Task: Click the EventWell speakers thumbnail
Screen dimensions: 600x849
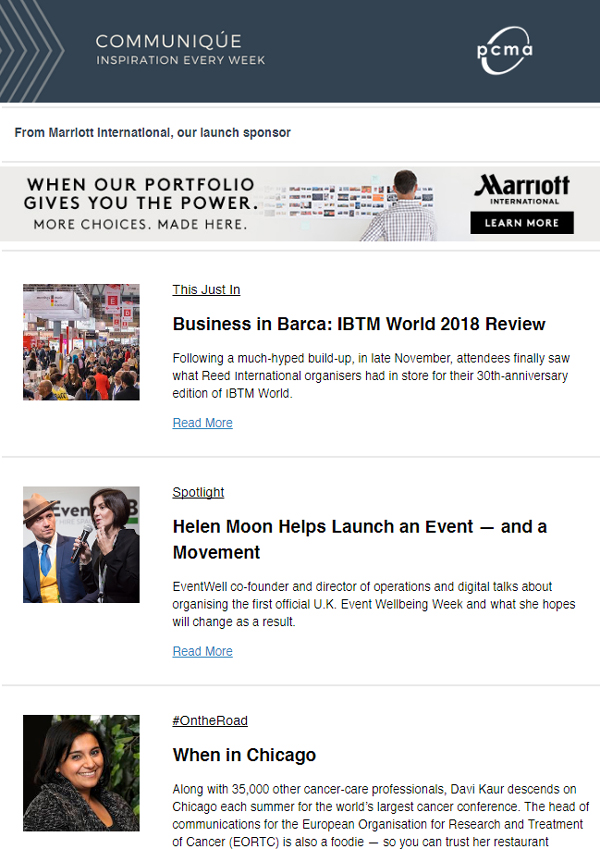Action: (x=81, y=545)
